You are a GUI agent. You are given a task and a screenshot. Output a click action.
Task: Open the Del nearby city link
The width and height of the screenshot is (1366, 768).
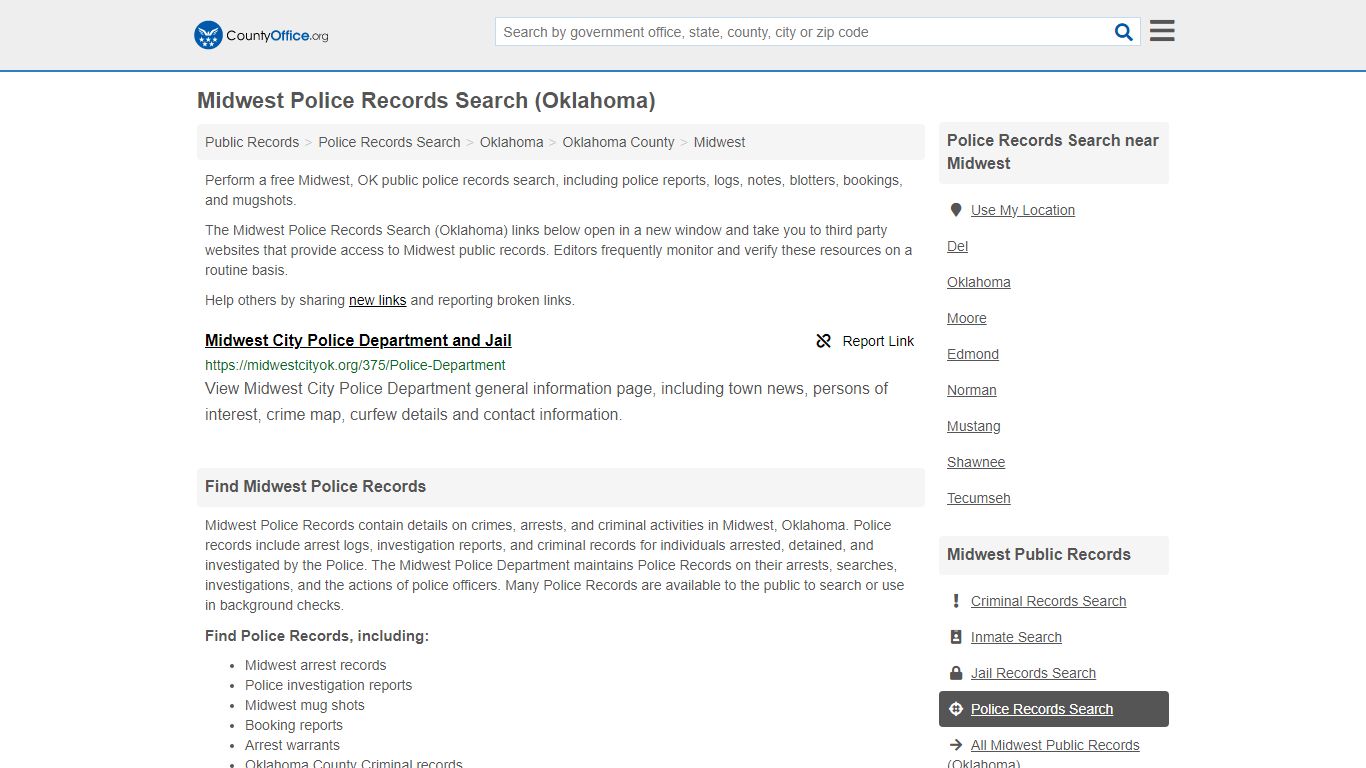(x=957, y=246)
